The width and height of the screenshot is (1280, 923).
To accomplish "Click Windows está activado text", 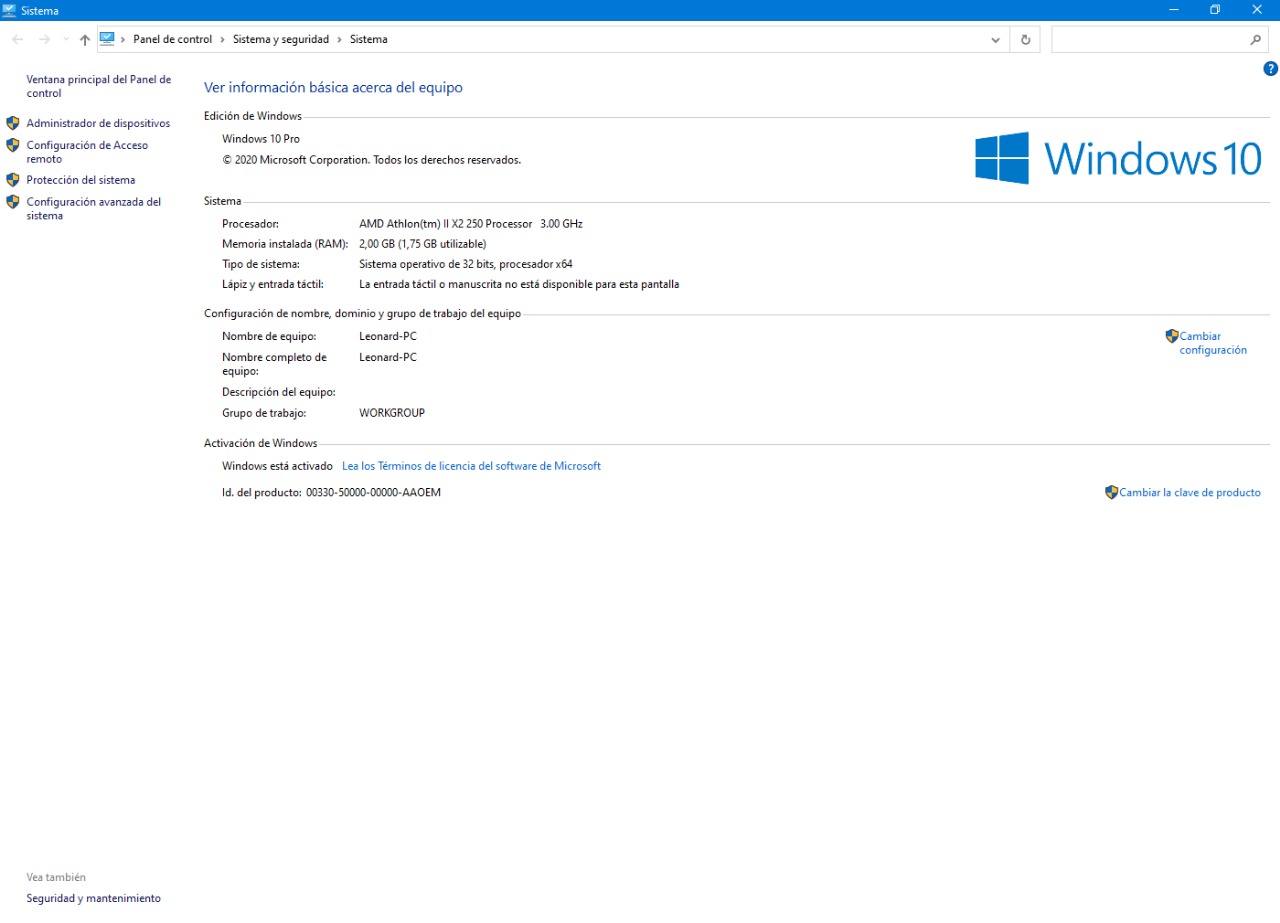I will pos(277,466).
